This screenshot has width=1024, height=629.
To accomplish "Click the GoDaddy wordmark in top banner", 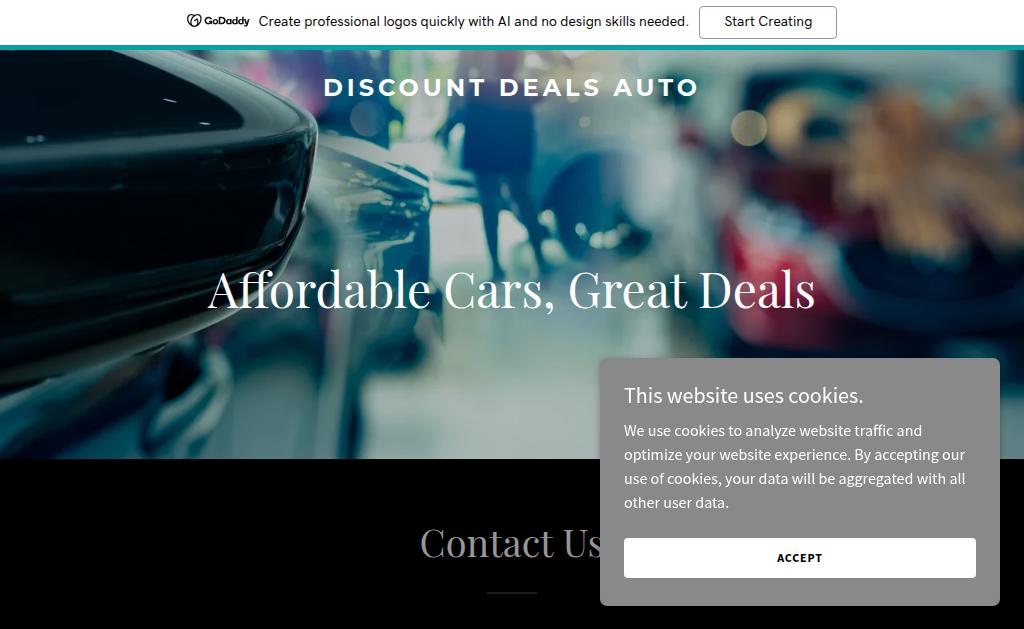I will [x=227, y=21].
